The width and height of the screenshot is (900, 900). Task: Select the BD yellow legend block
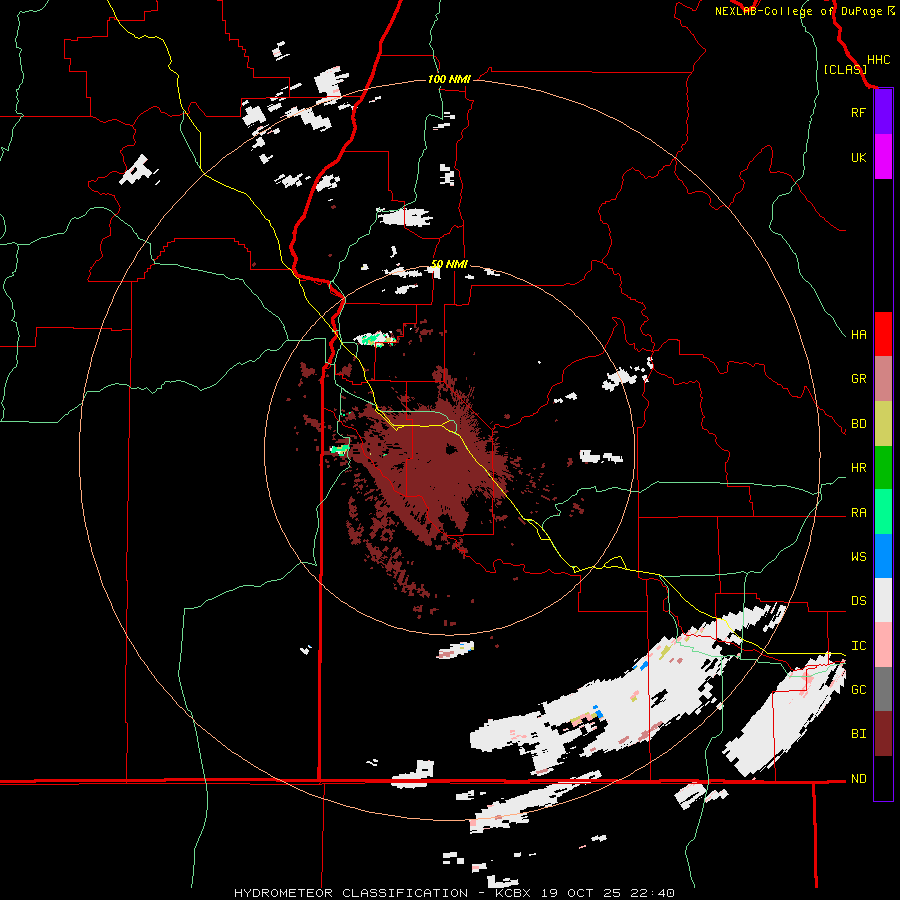point(883,424)
